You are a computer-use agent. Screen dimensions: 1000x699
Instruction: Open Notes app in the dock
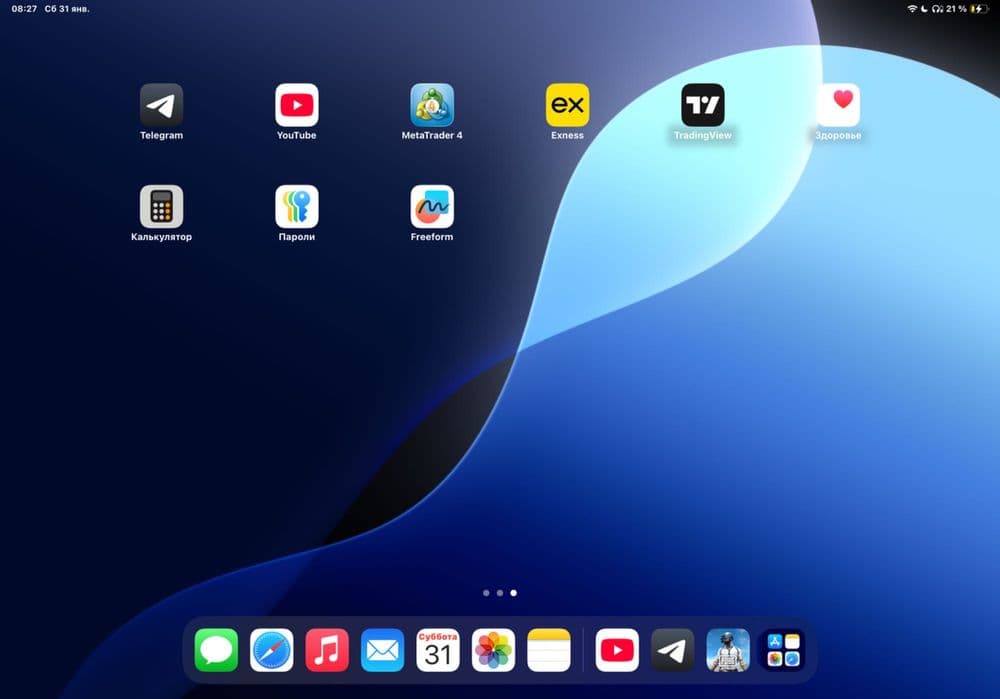(548, 650)
